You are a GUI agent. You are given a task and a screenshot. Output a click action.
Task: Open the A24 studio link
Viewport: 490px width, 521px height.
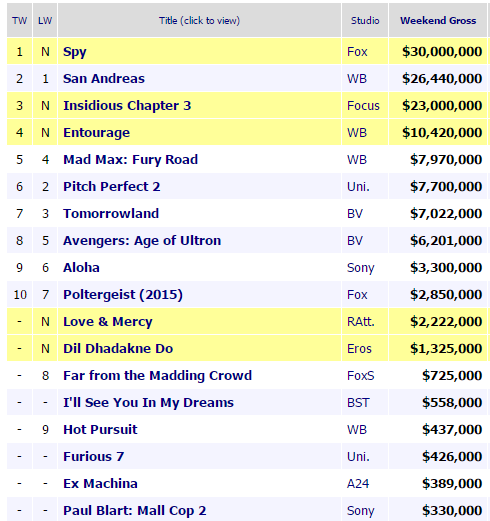[358, 484]
